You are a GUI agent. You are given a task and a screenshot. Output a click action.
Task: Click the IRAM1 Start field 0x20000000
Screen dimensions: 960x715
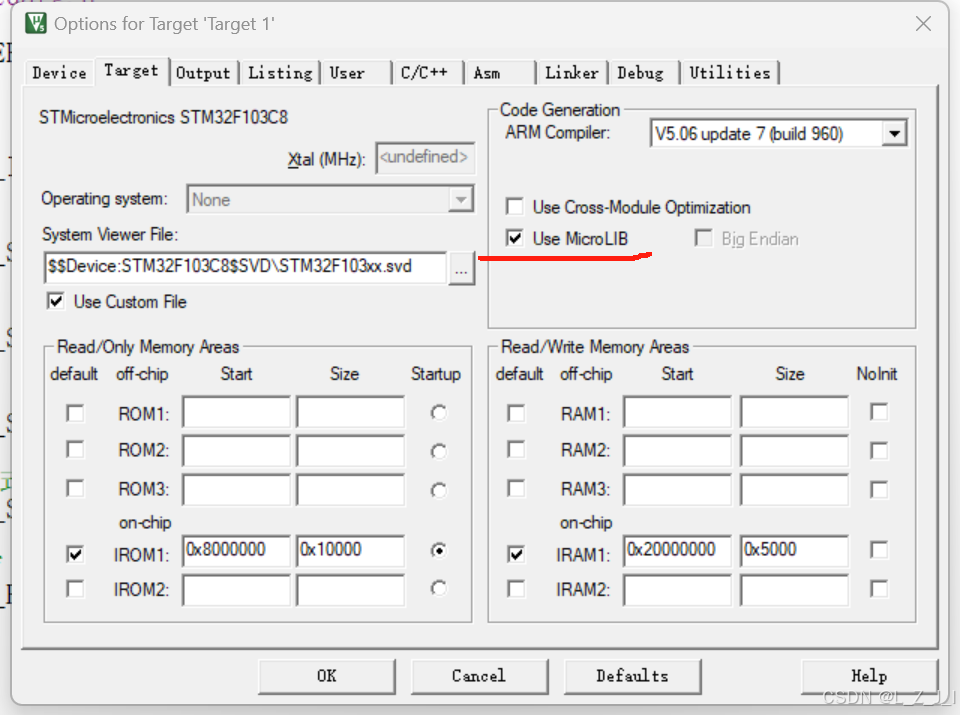[x=678, y=551]
